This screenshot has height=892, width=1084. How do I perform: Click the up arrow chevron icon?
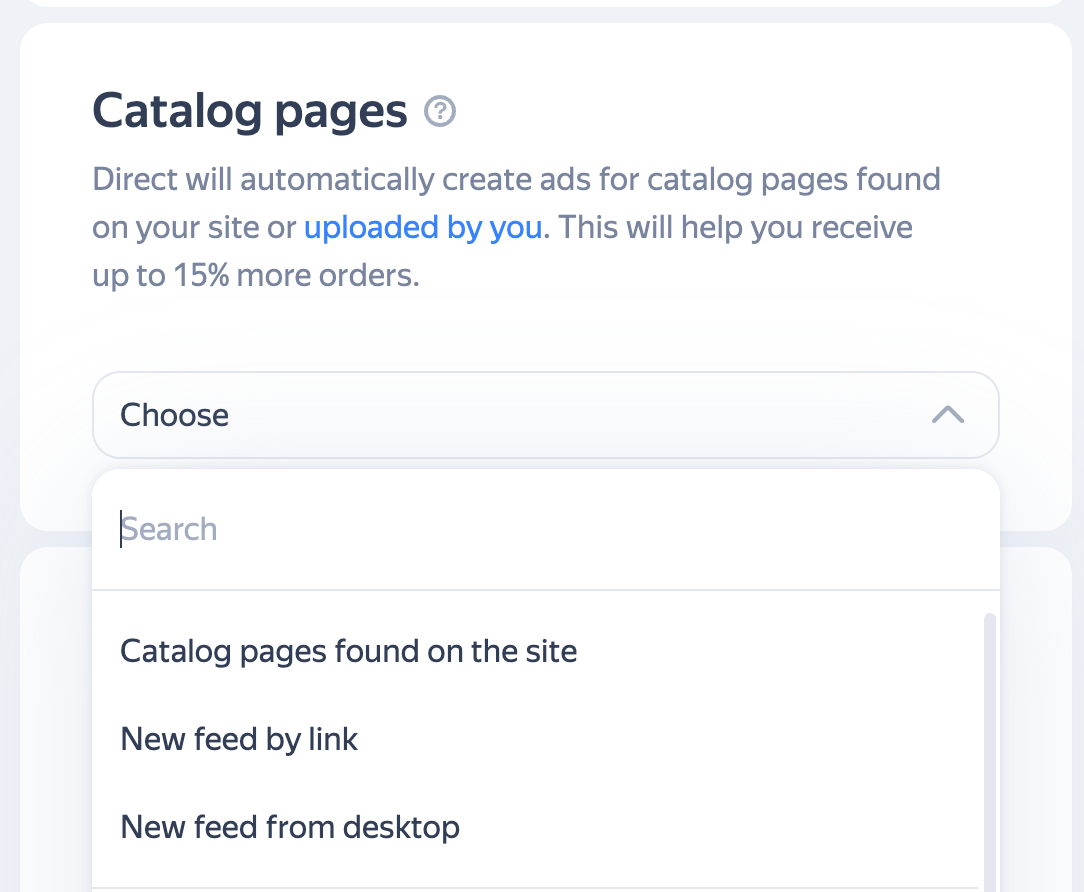[947, 414]
